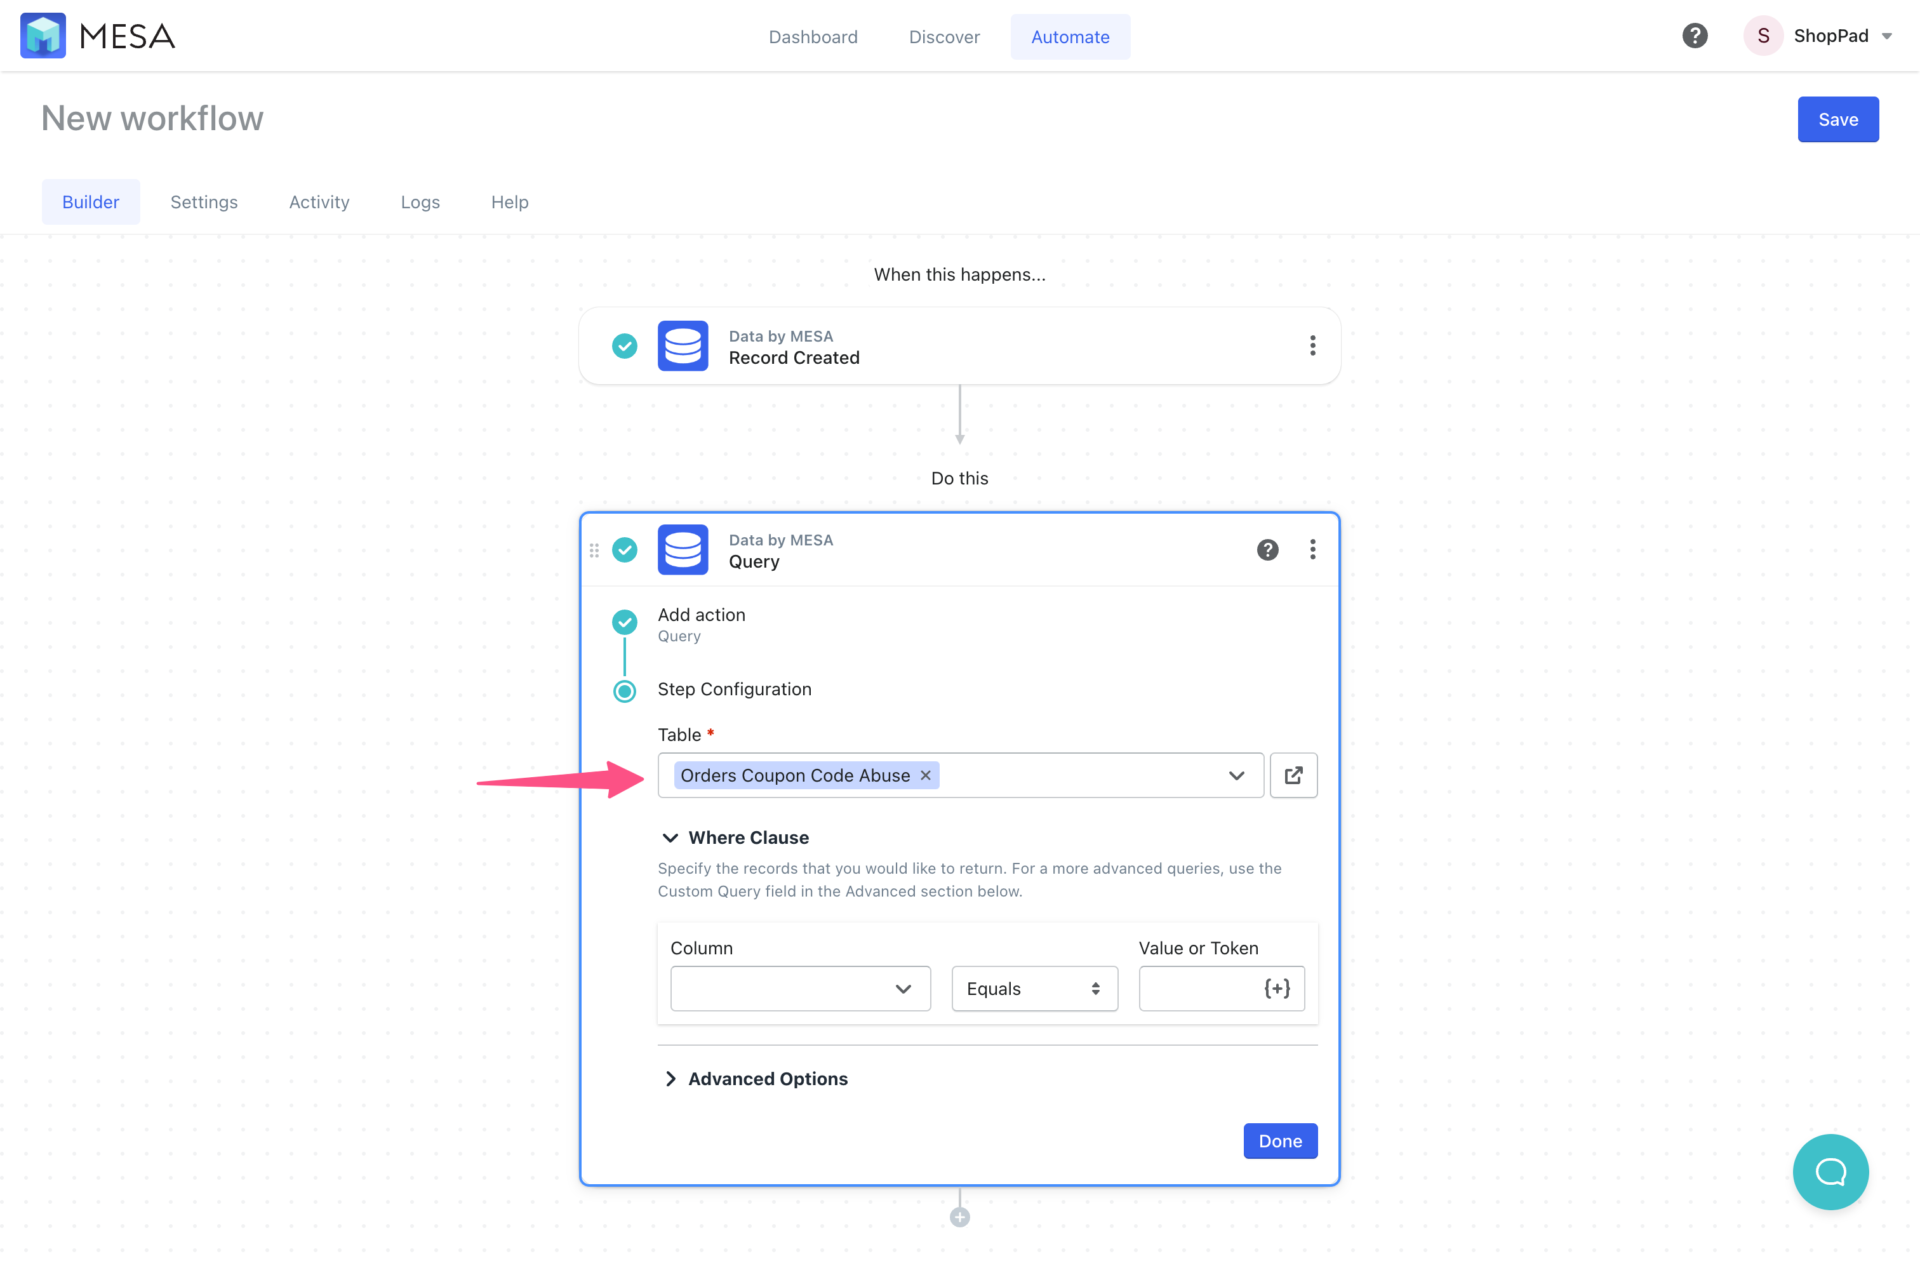Remove the Orders Coupon Code Abuse tag
The width and height of the screenshot is (1920, 1261).
point(925,775)
